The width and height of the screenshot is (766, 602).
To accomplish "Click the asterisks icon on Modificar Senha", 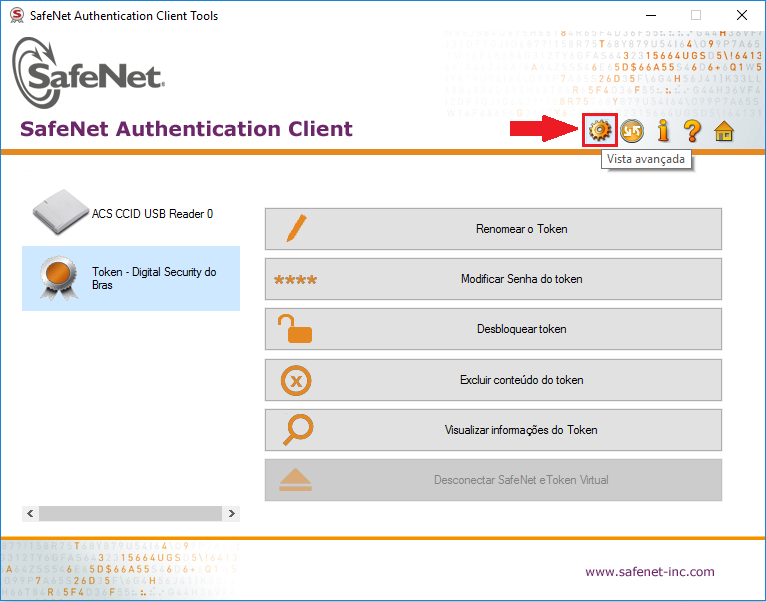I will [x=296, y=280].
